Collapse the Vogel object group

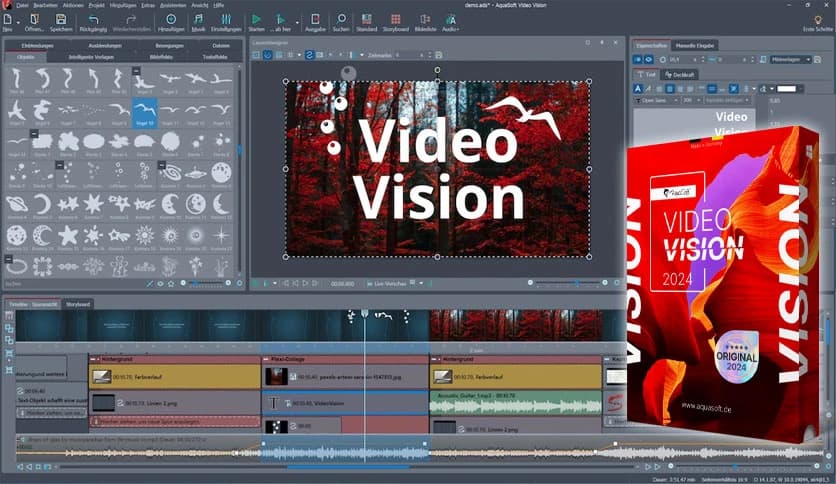pos(136,70)
